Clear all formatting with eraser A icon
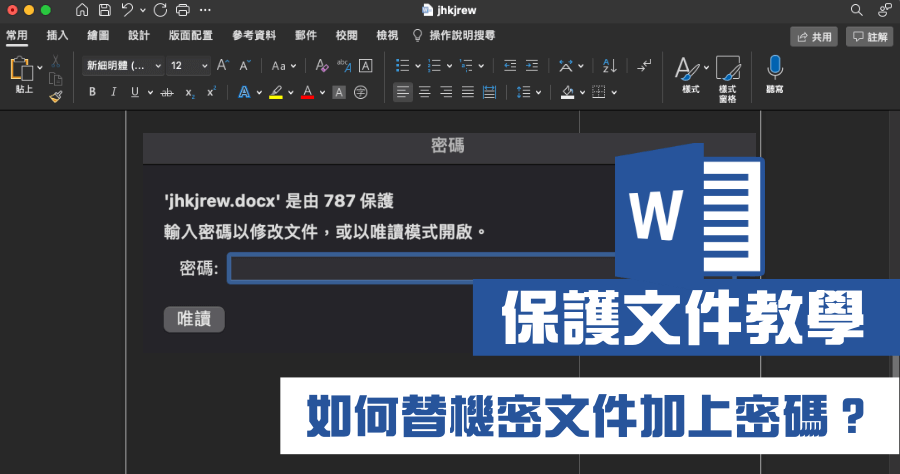This screenshot has height=474, width=900. pyautogui.click(x=322, y=66)
